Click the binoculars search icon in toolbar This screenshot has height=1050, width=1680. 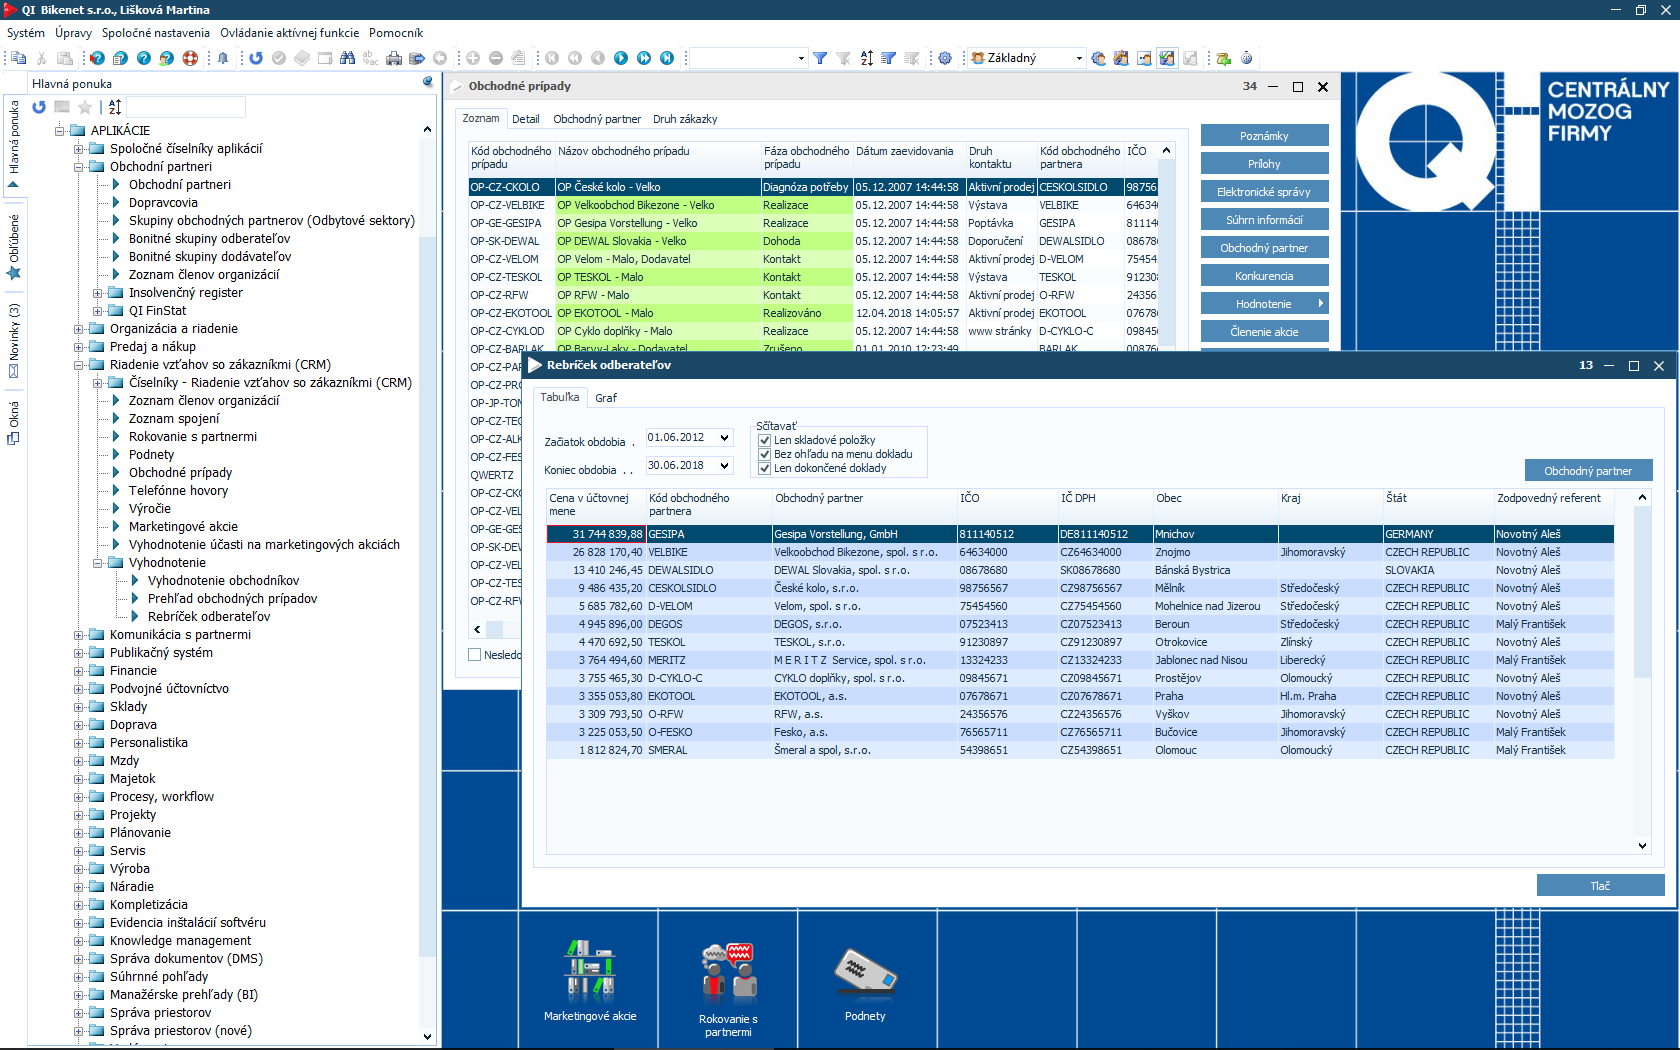[x=347, y=58]
